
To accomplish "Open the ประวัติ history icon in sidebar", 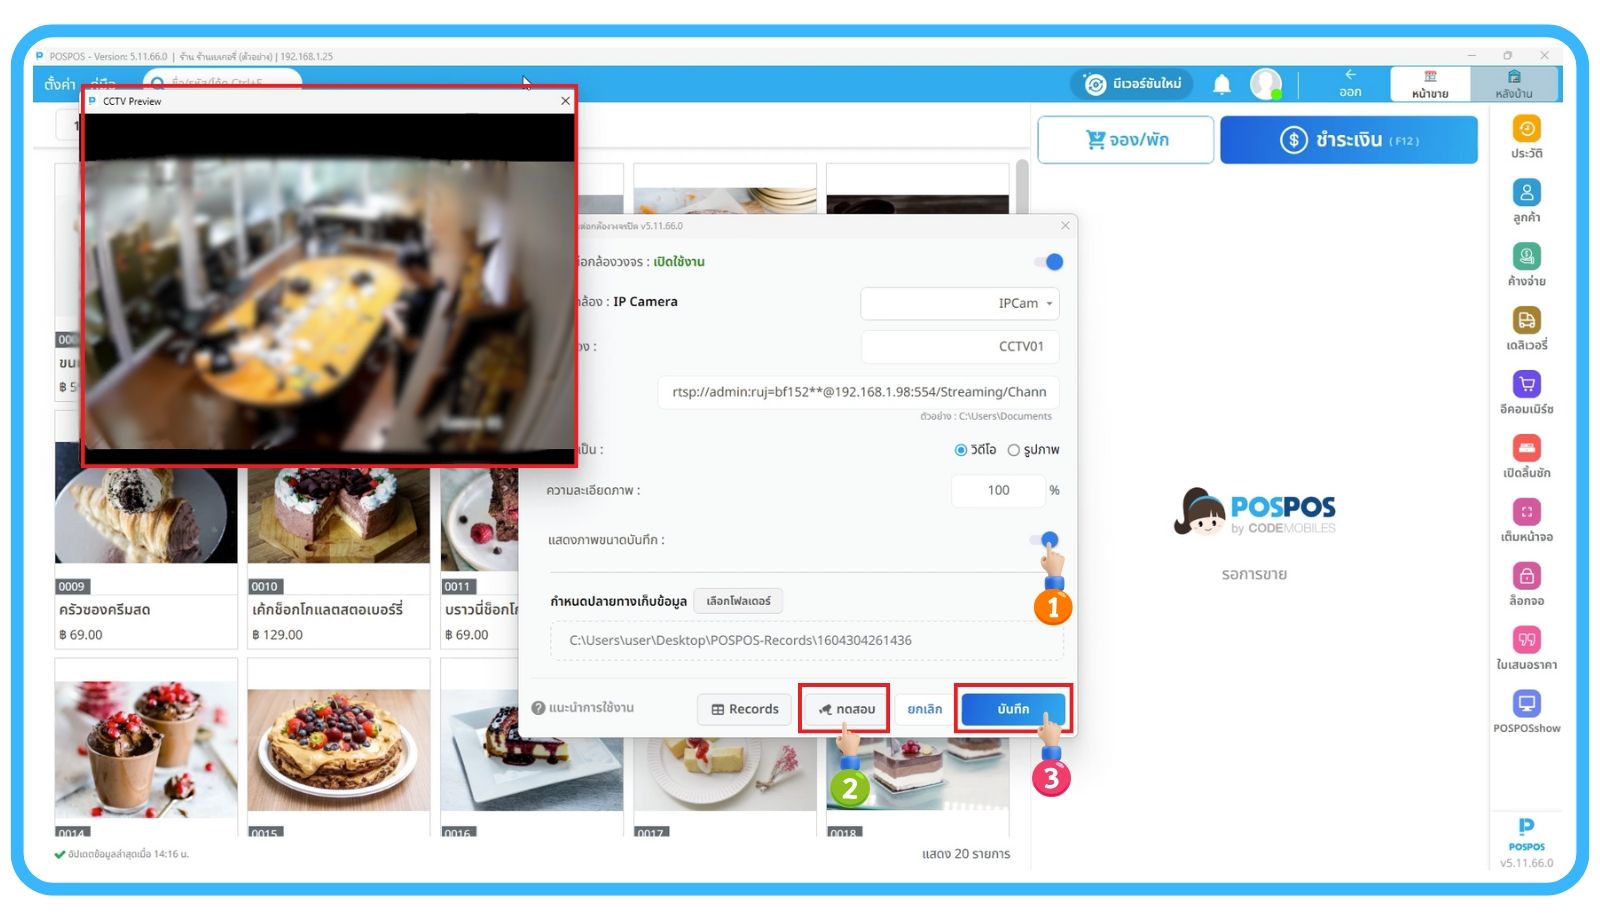I will [x=1526, y=129].
